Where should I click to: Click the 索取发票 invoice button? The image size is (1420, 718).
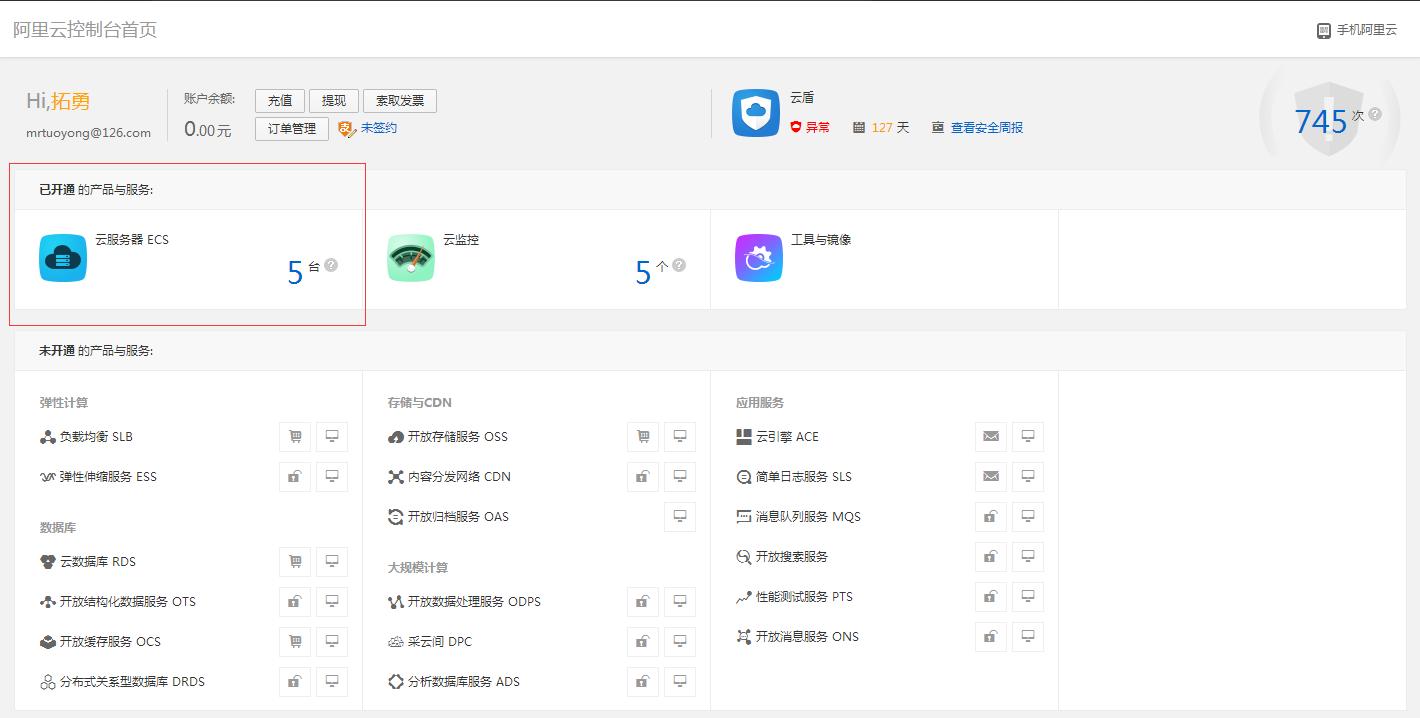[x=399, y=100]
